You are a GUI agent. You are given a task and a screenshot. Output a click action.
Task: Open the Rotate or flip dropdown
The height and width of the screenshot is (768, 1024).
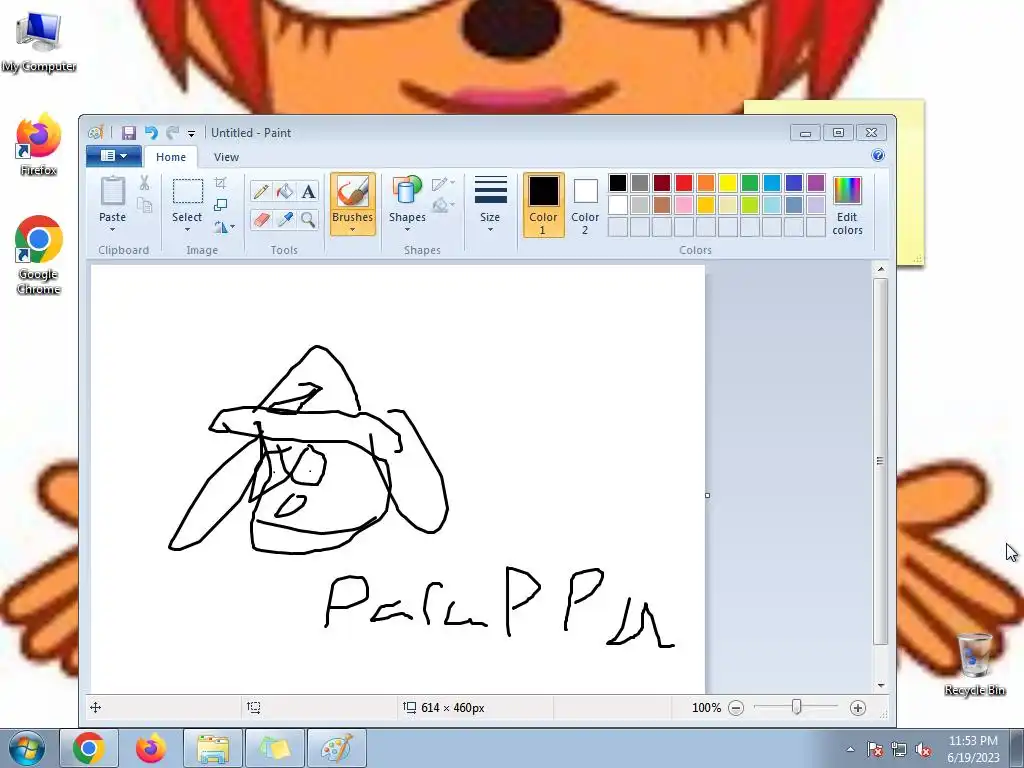224,227
